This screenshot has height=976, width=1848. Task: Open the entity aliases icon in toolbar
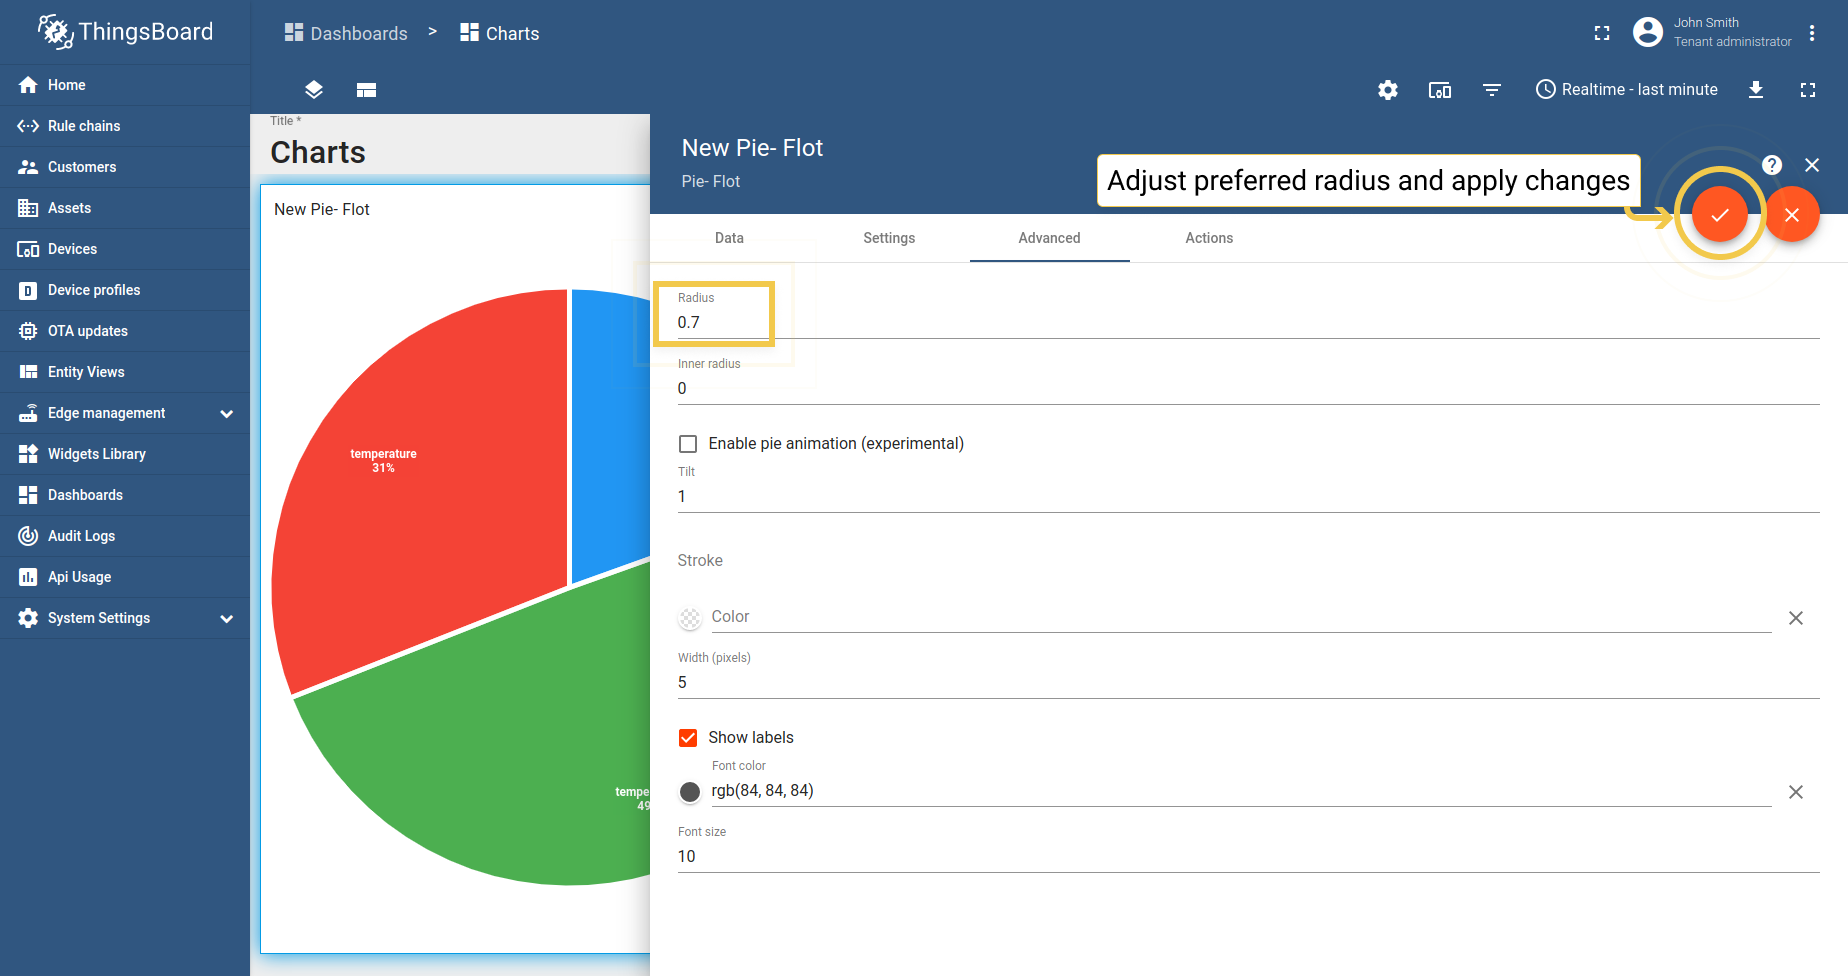1440,90
